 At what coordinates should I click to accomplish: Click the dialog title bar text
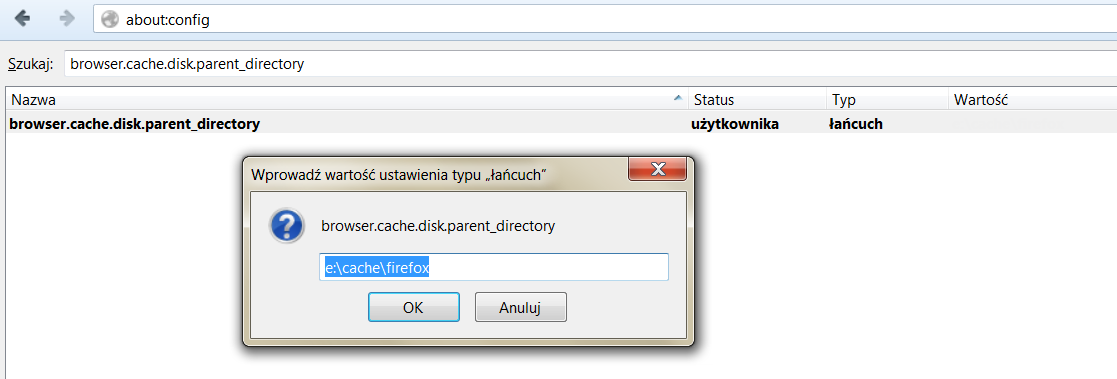[400, 174]
